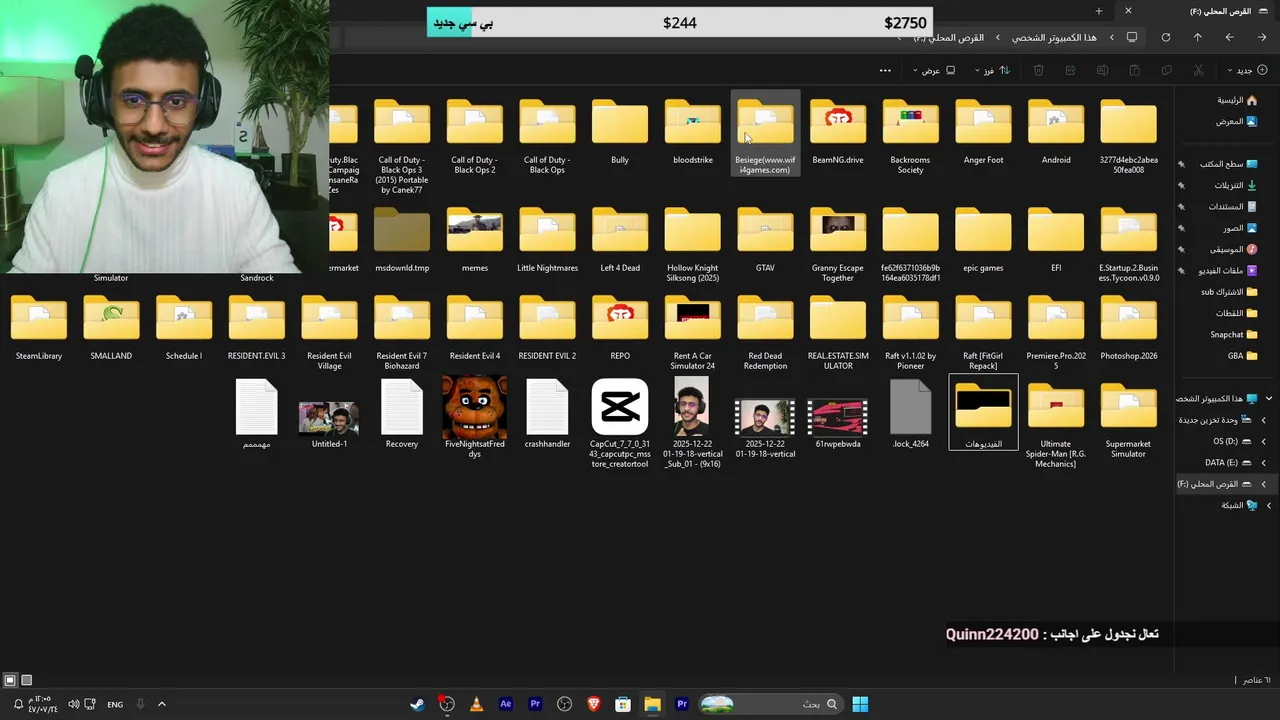1280x720 pixels.
Task: Select the Granny Escape Together folder
Action: click(x=838, y=245)
